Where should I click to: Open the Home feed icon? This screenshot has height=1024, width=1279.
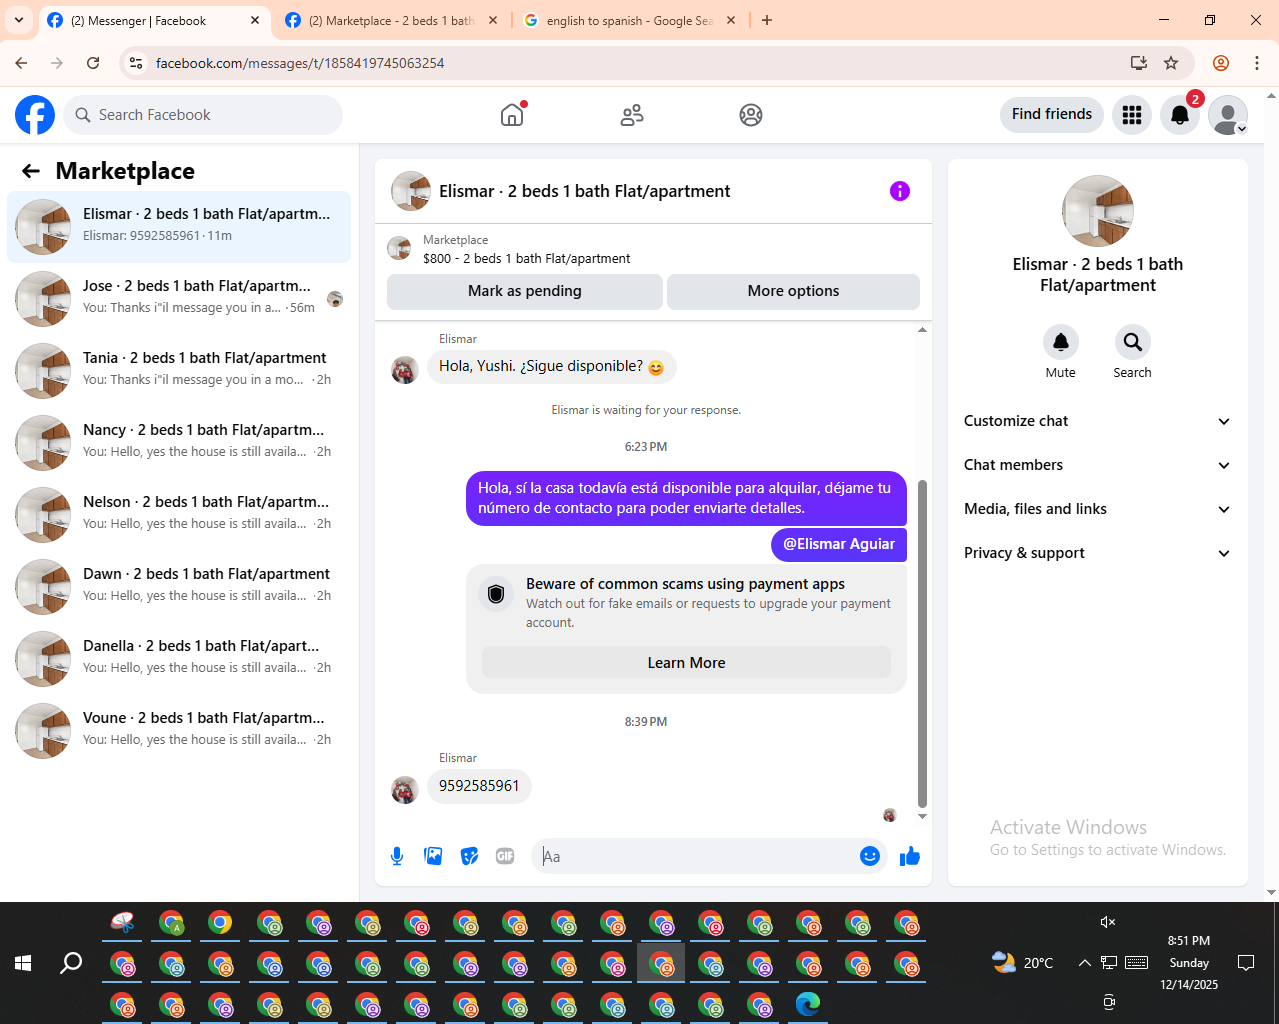click(512, 115)
